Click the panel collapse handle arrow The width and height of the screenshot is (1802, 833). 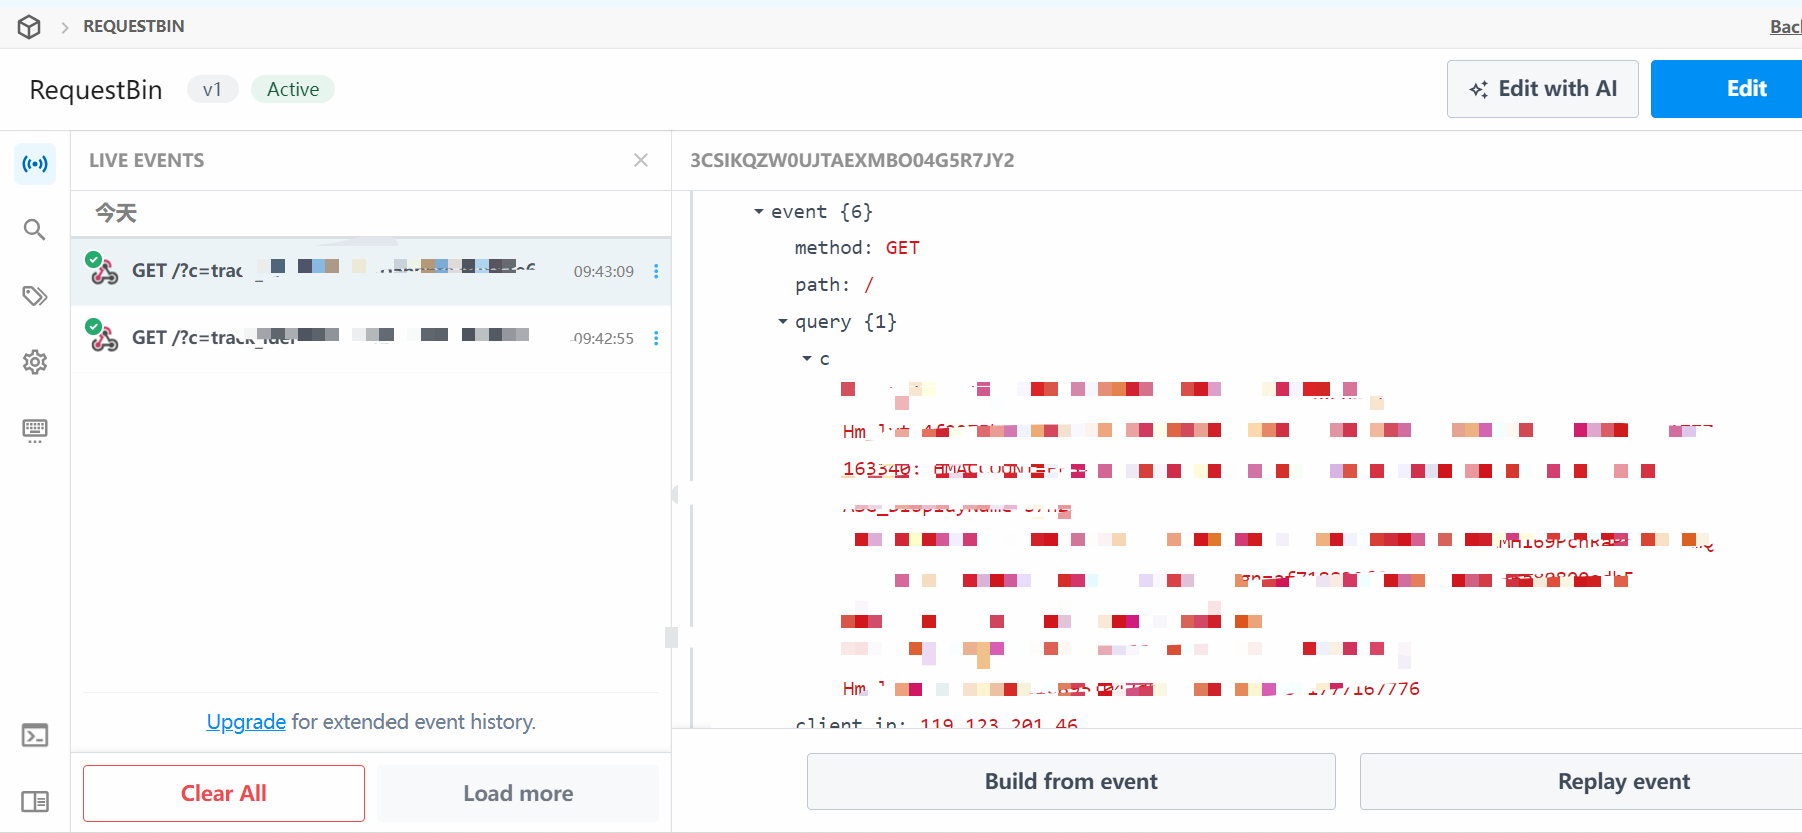(x=675, y=494)
